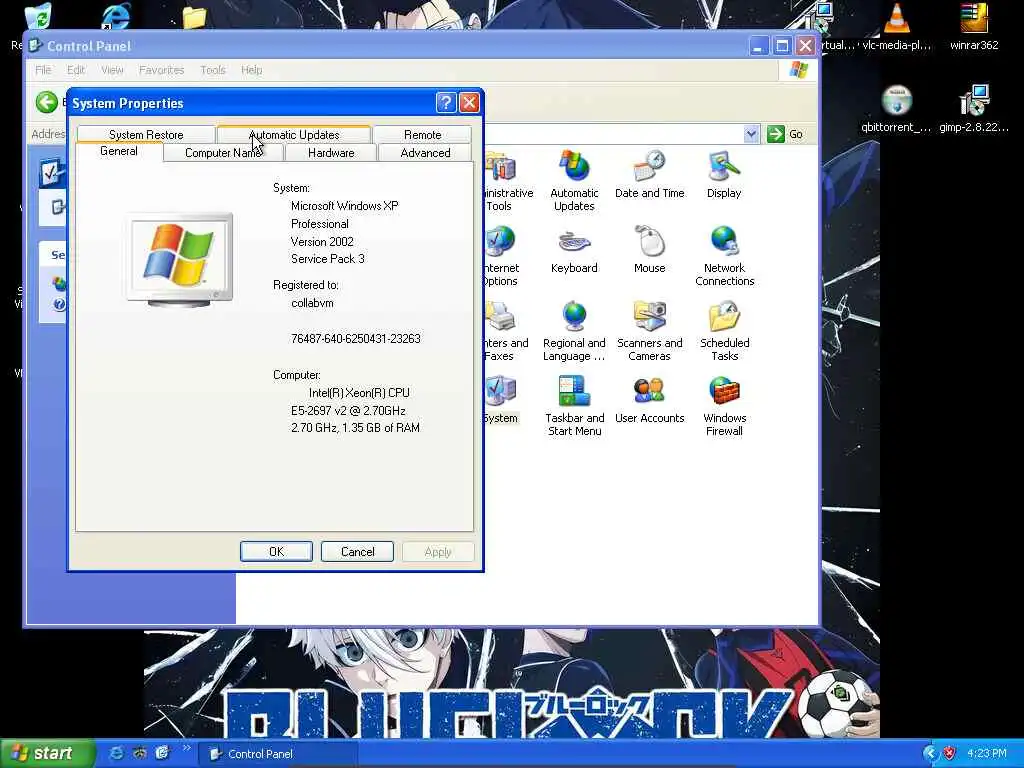Screen dimensions: 1024x768
Task: Open Printers and Faxes icon
Action: (x=506, y=331)
